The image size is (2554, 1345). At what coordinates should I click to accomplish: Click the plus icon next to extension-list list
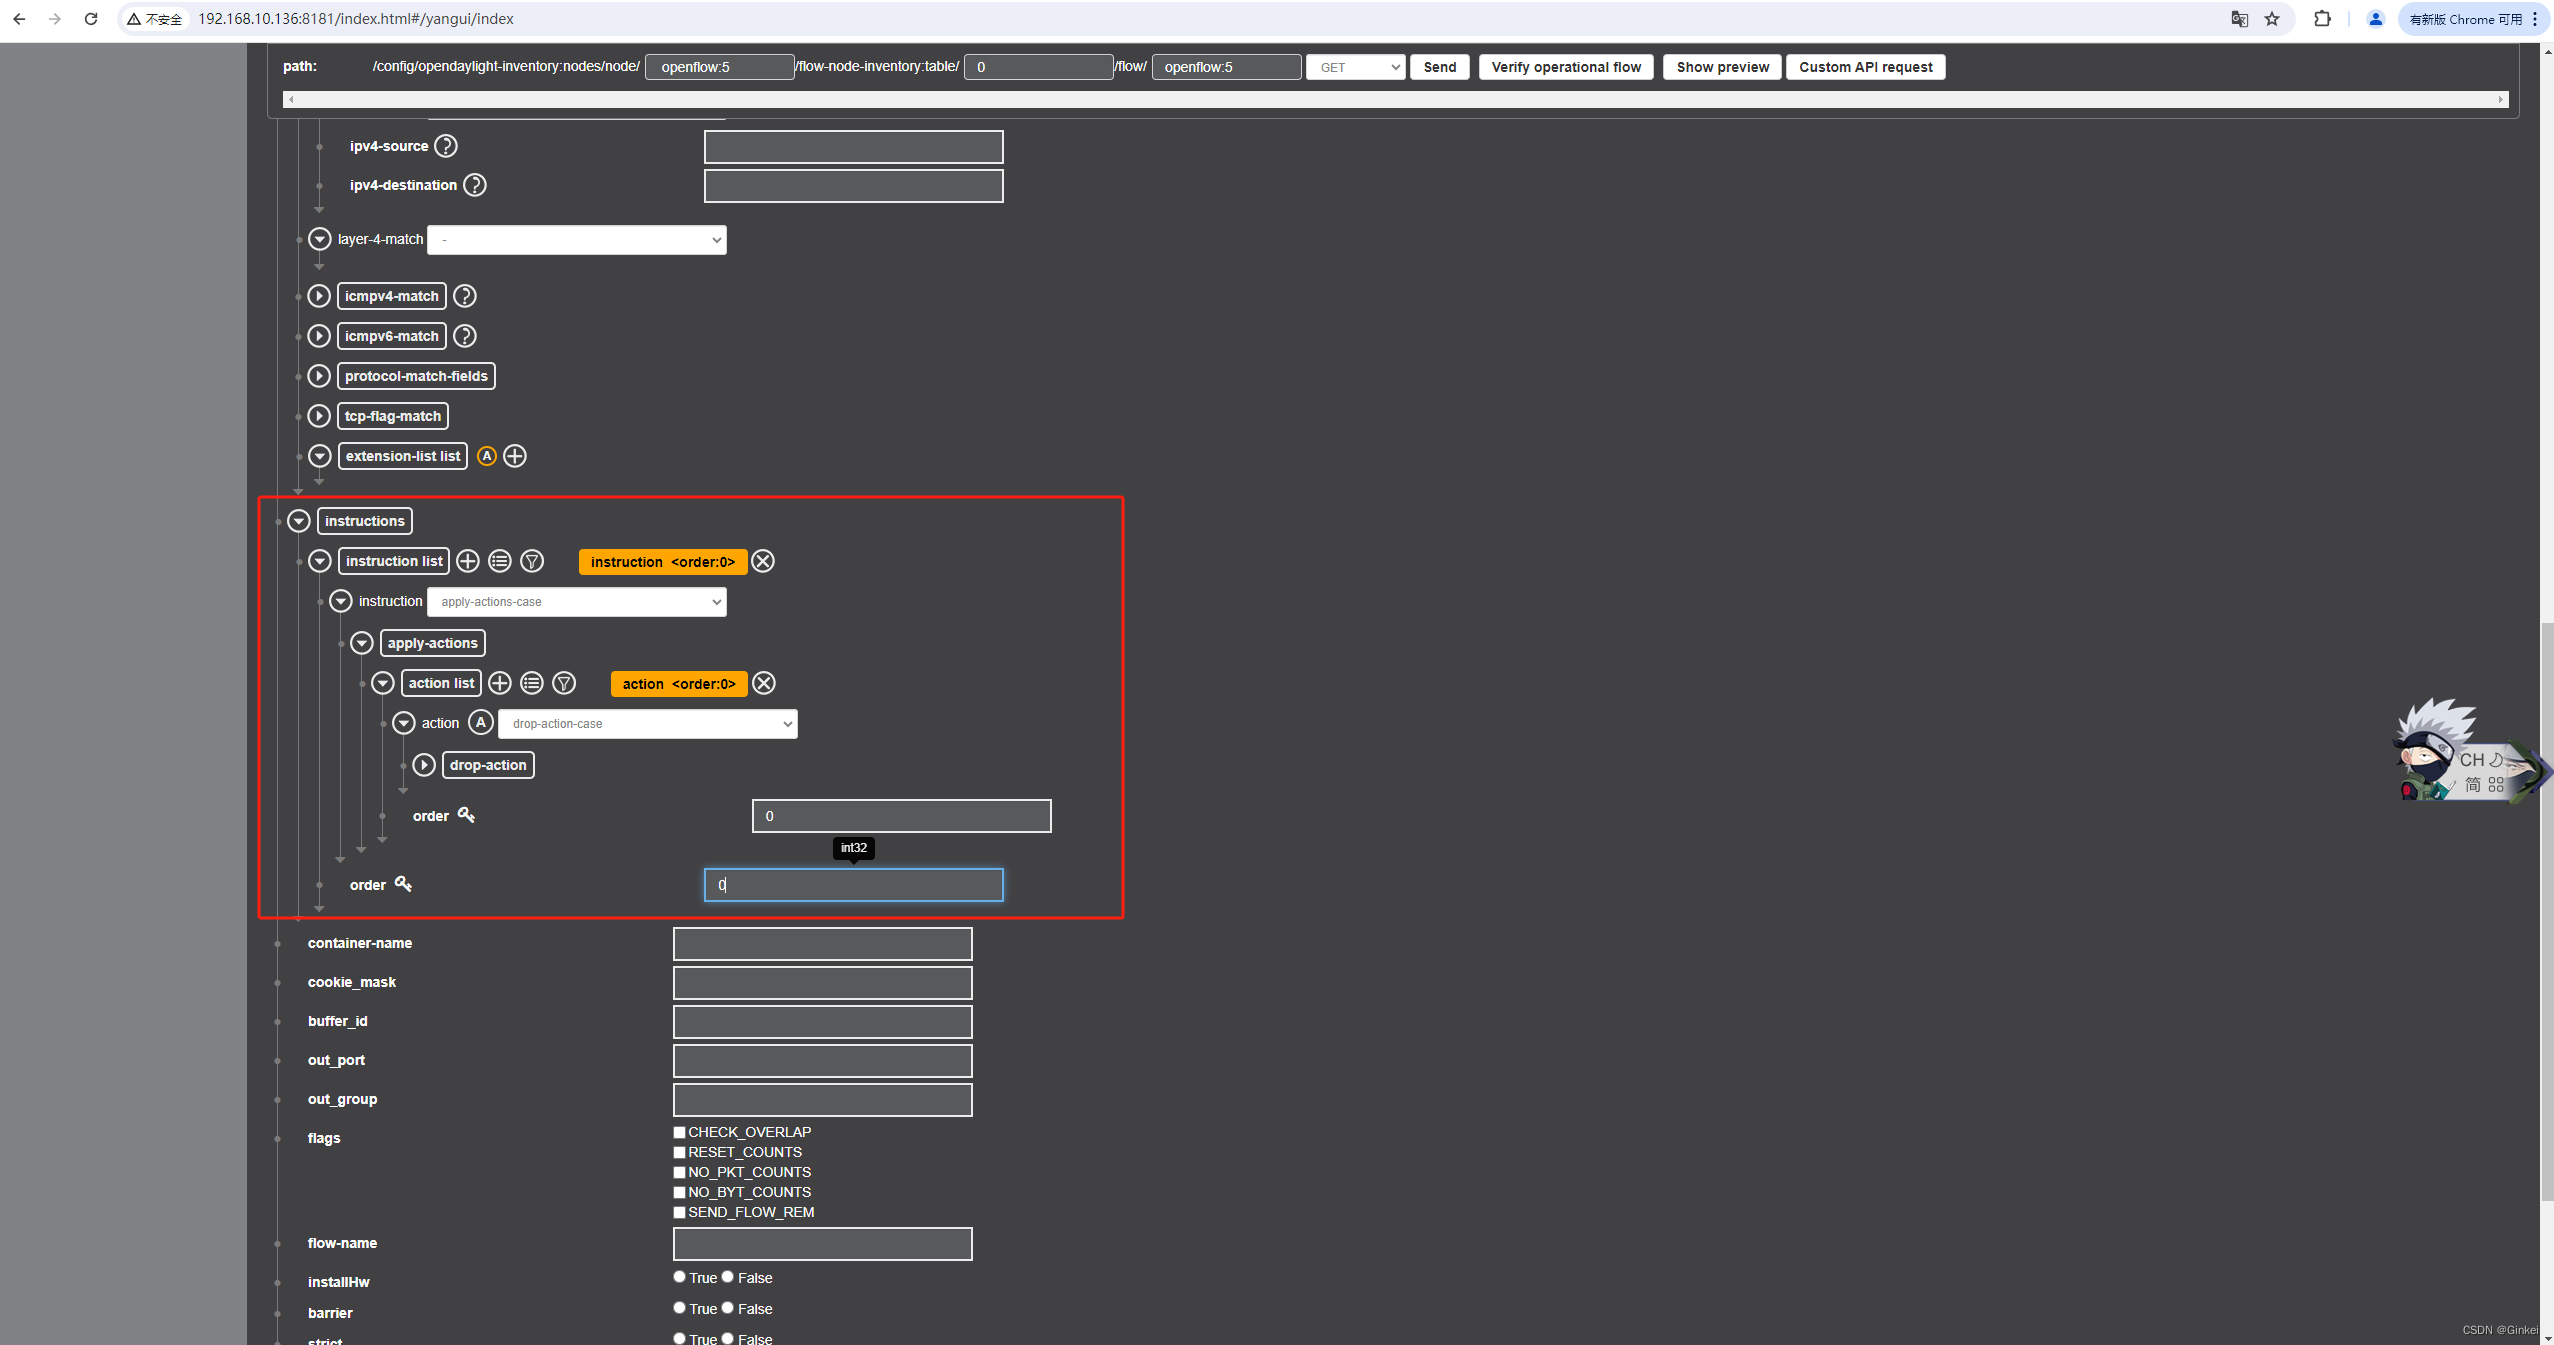coord(515,456)
